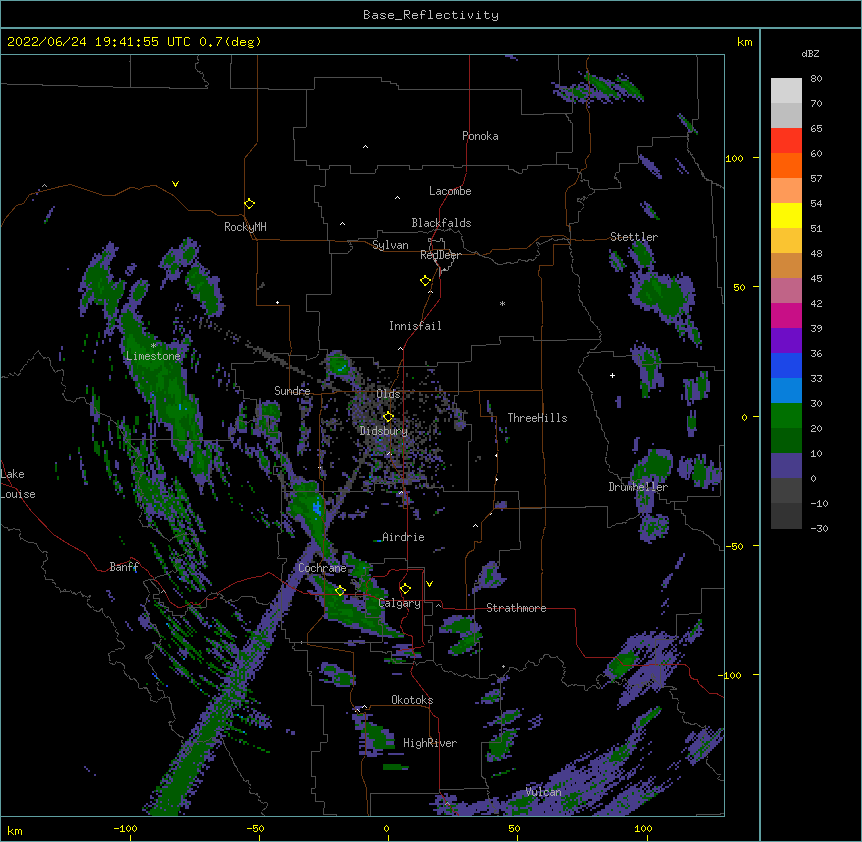Select the orange 57–60 dBZ legend swatch
This screenshot has width=862, height=842.
[x=786, y=165]
